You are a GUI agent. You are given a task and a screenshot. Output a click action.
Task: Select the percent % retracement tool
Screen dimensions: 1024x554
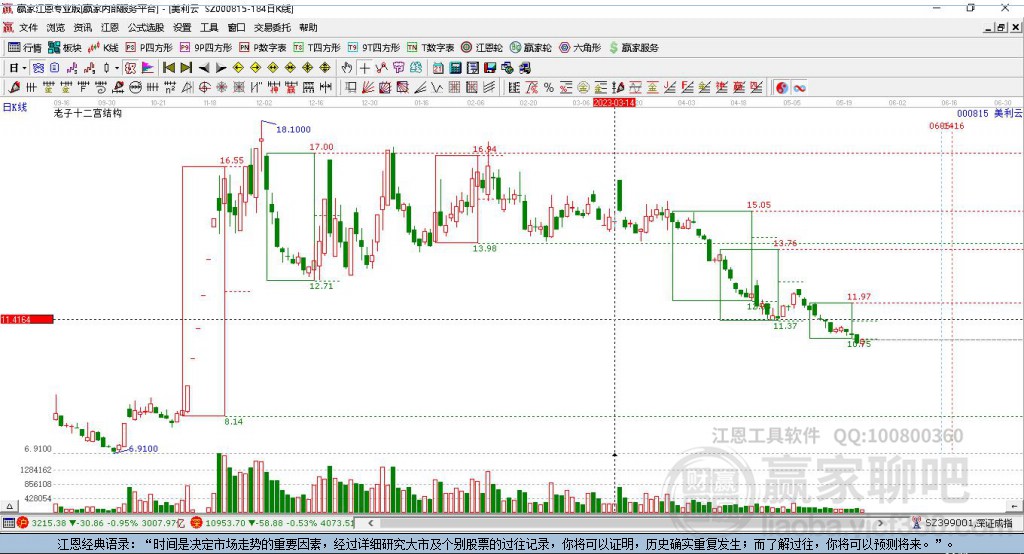(549, 87)
